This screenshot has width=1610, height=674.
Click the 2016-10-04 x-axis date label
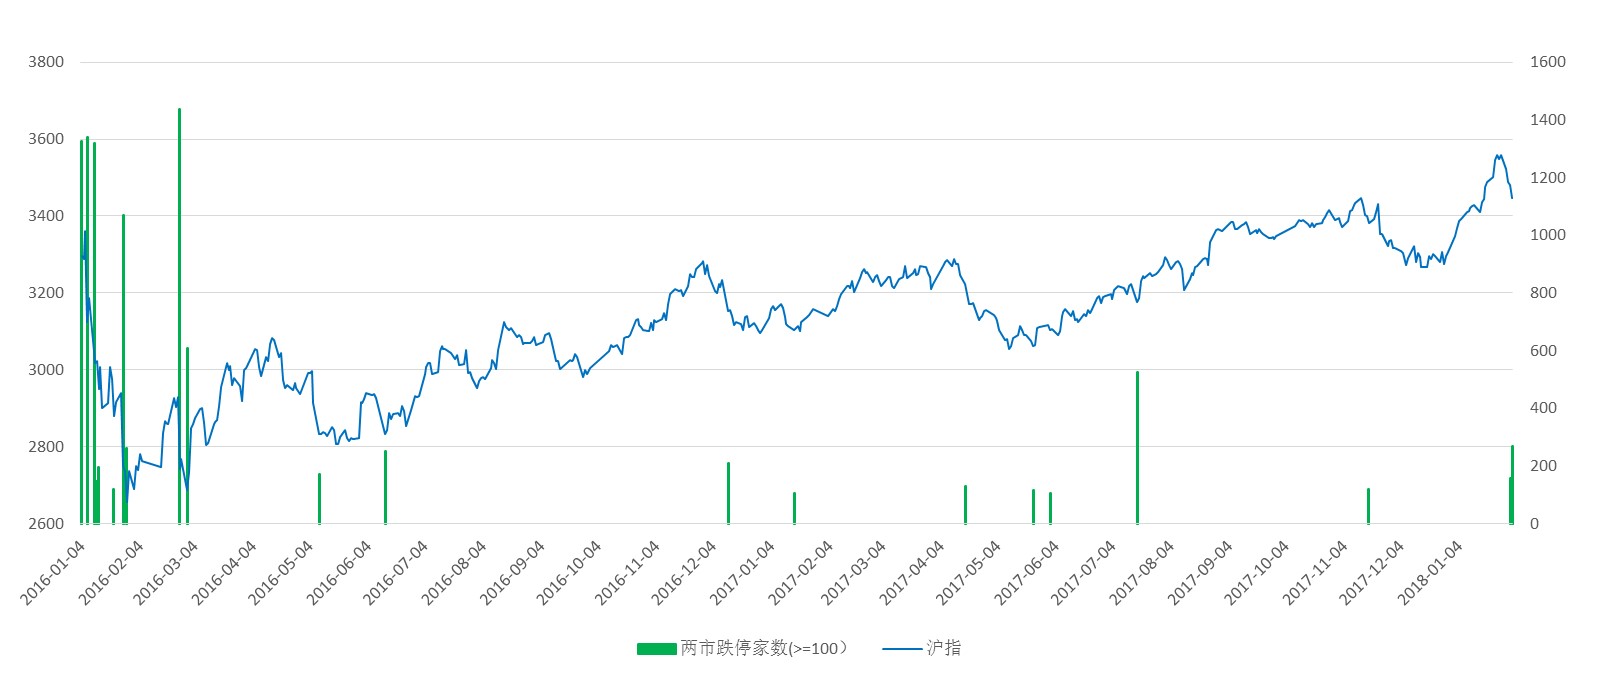click(x=569, y=573)
